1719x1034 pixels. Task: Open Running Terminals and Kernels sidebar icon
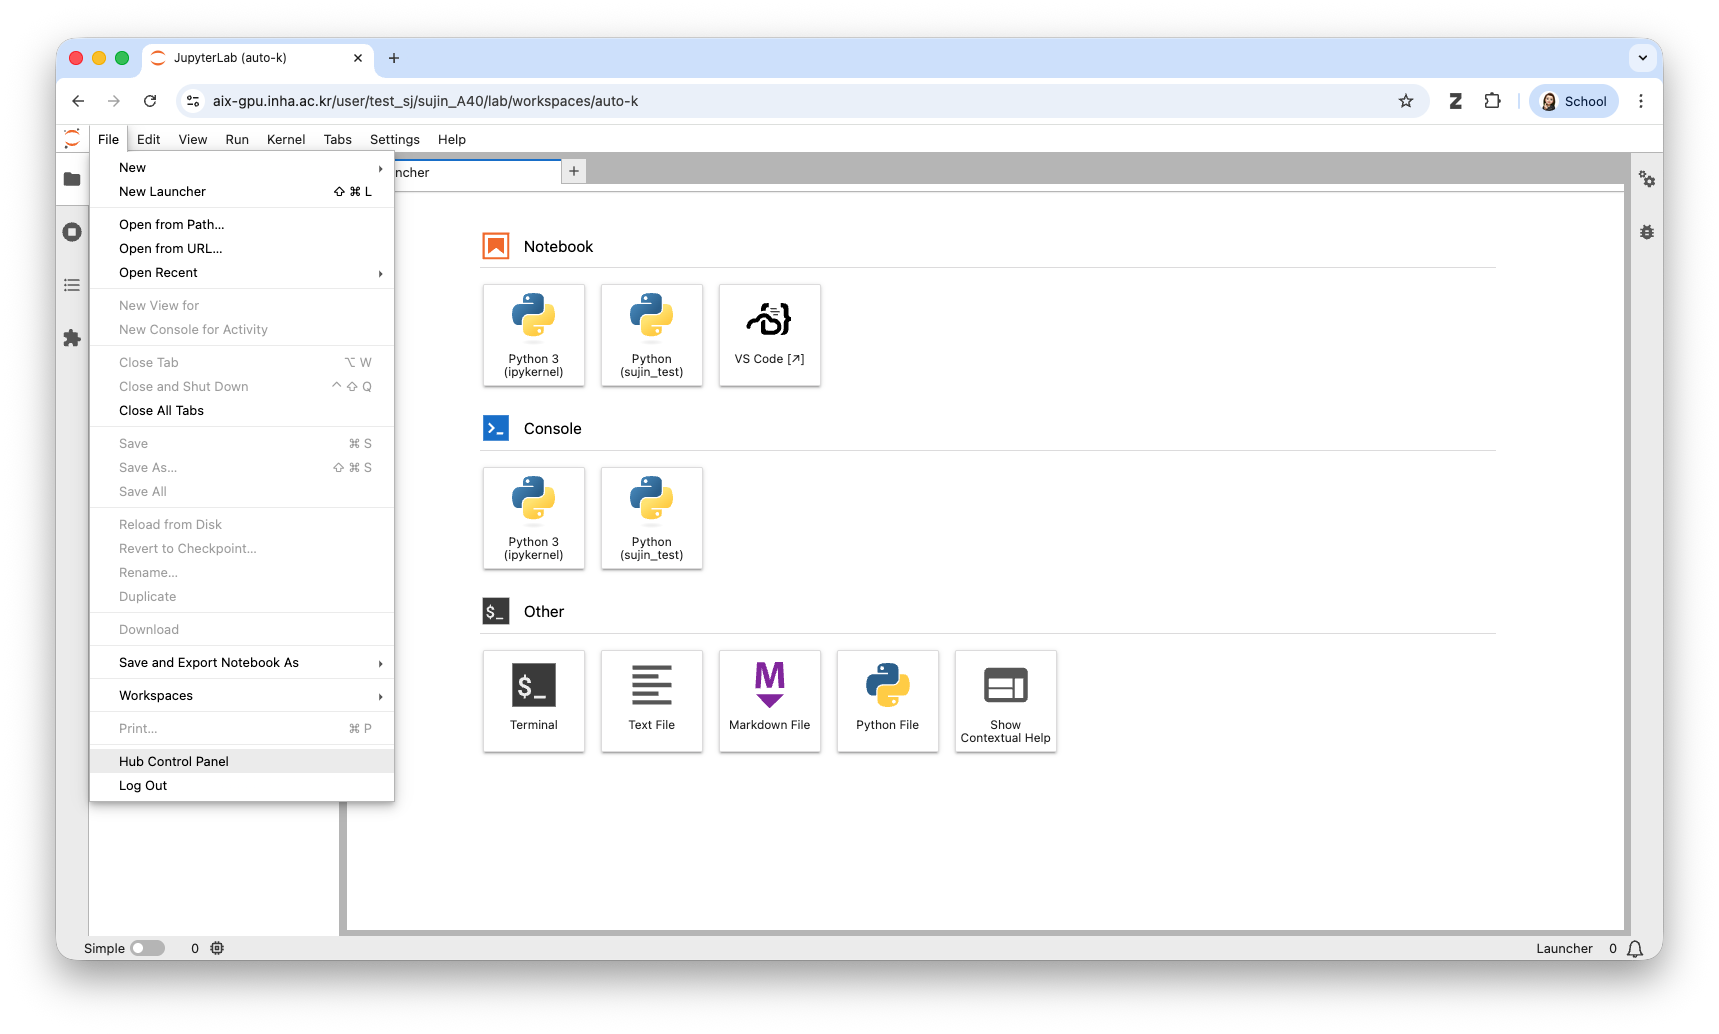pyautogui.click(x=72, y=232)
